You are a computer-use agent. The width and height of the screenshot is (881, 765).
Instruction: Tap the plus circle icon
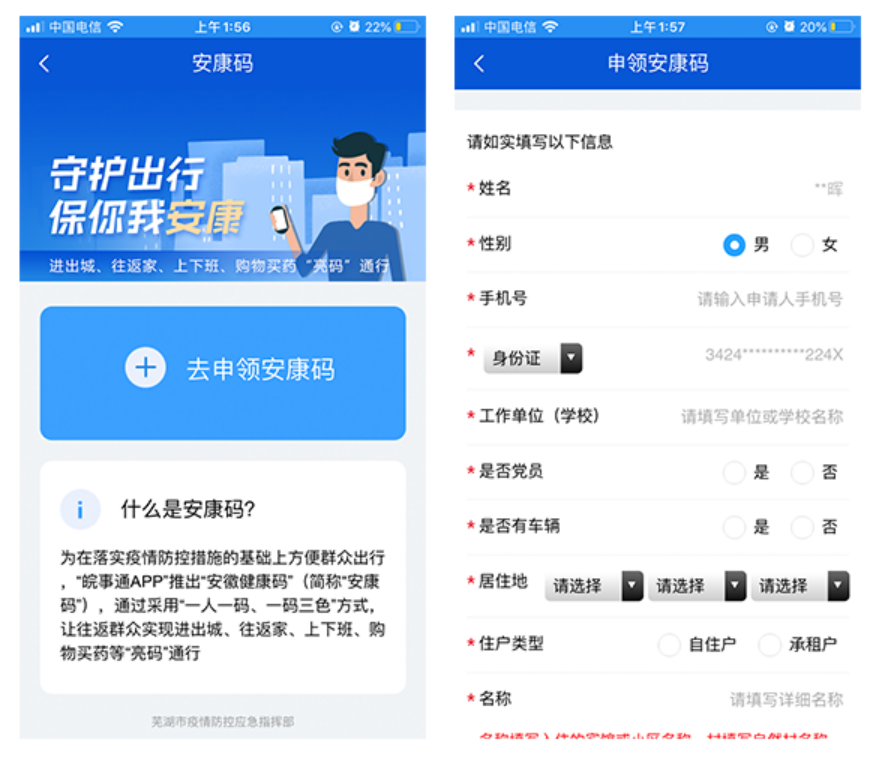(x=145, y=368)
